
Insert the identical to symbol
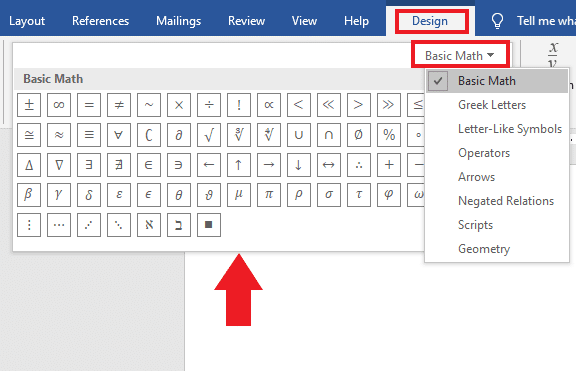click(89, 135)
